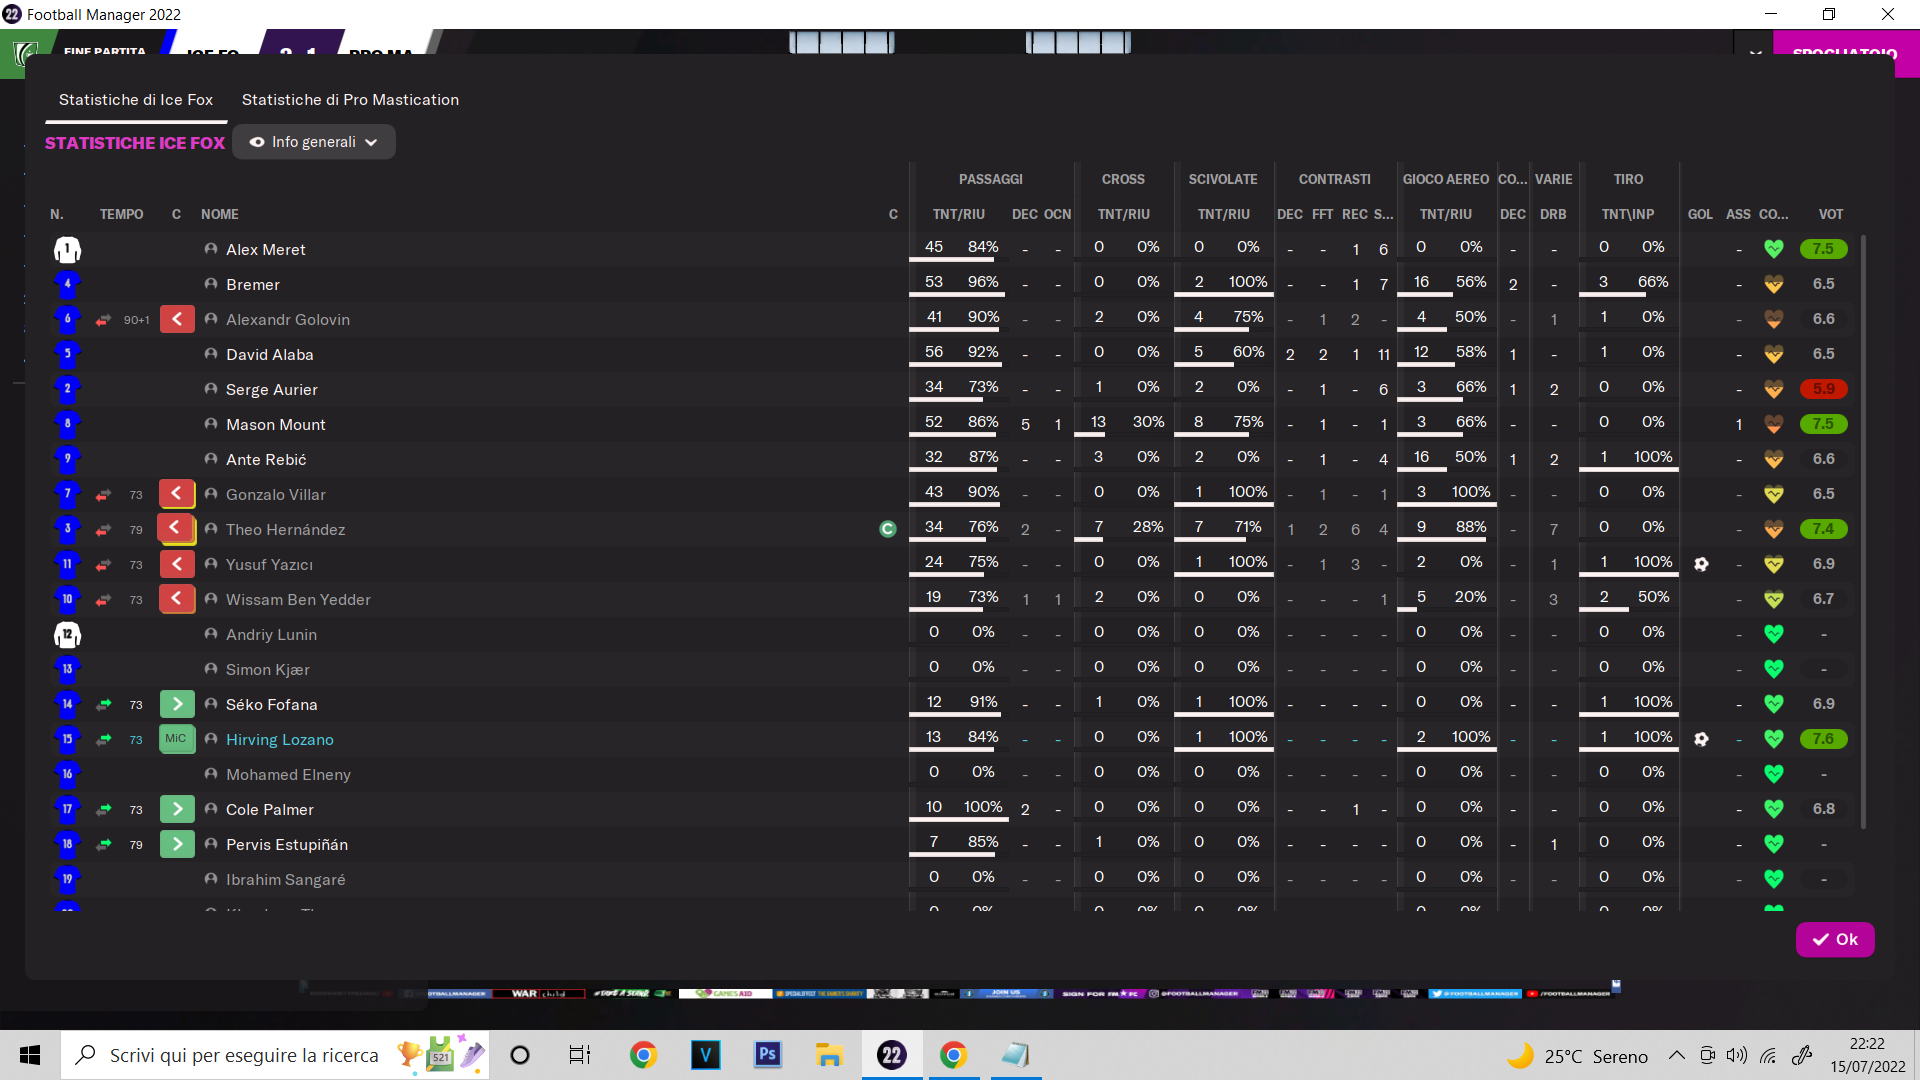Click the substituted-on arrow for Cole Palmer

[x=177, y=809]
